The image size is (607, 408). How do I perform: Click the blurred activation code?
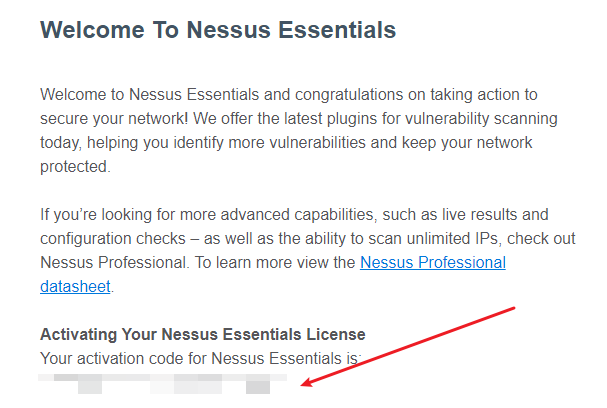[x=163, y=384]
